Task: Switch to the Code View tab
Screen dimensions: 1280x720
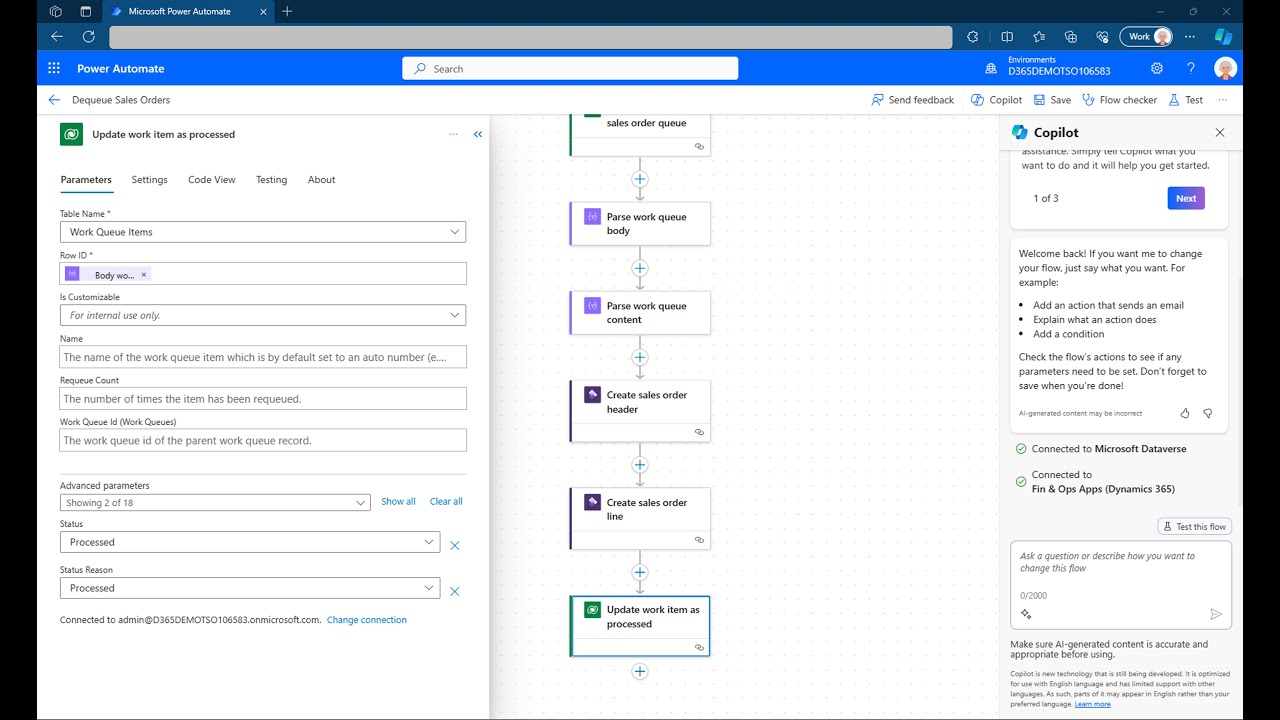Action: 212,180
